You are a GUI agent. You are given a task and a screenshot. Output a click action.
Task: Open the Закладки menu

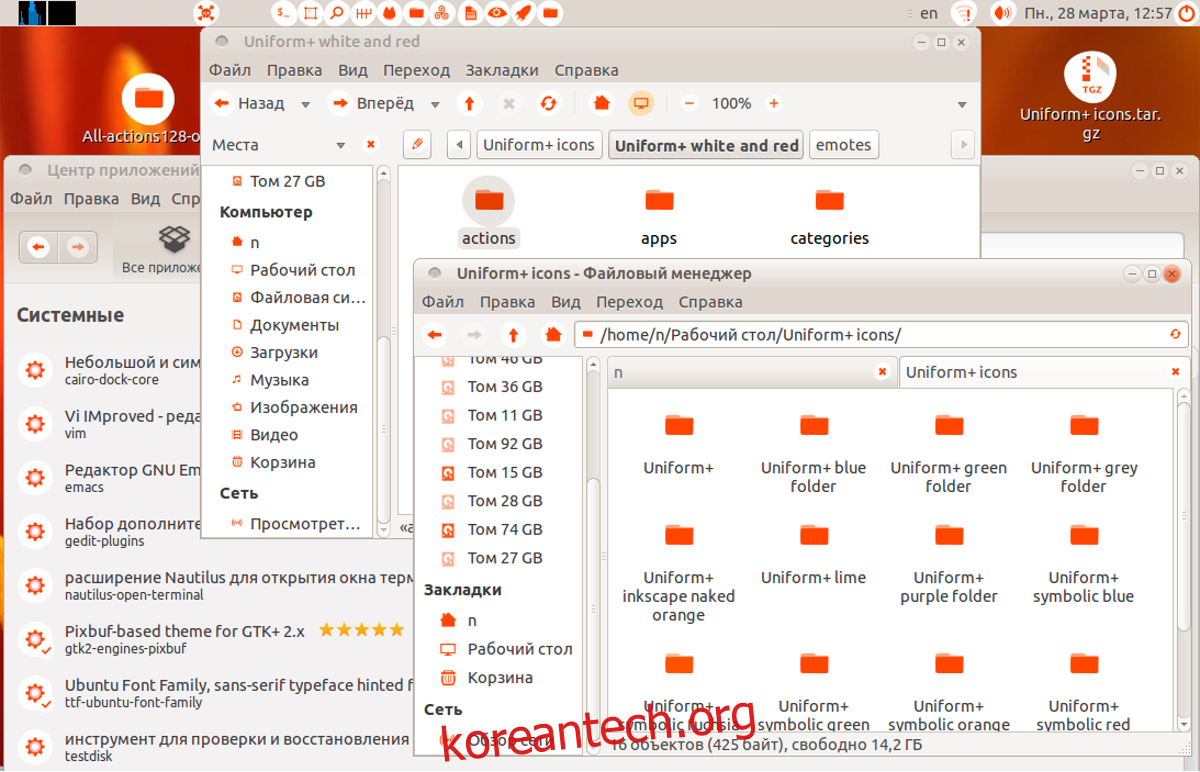pyautogui.click(x=502, y=70)
